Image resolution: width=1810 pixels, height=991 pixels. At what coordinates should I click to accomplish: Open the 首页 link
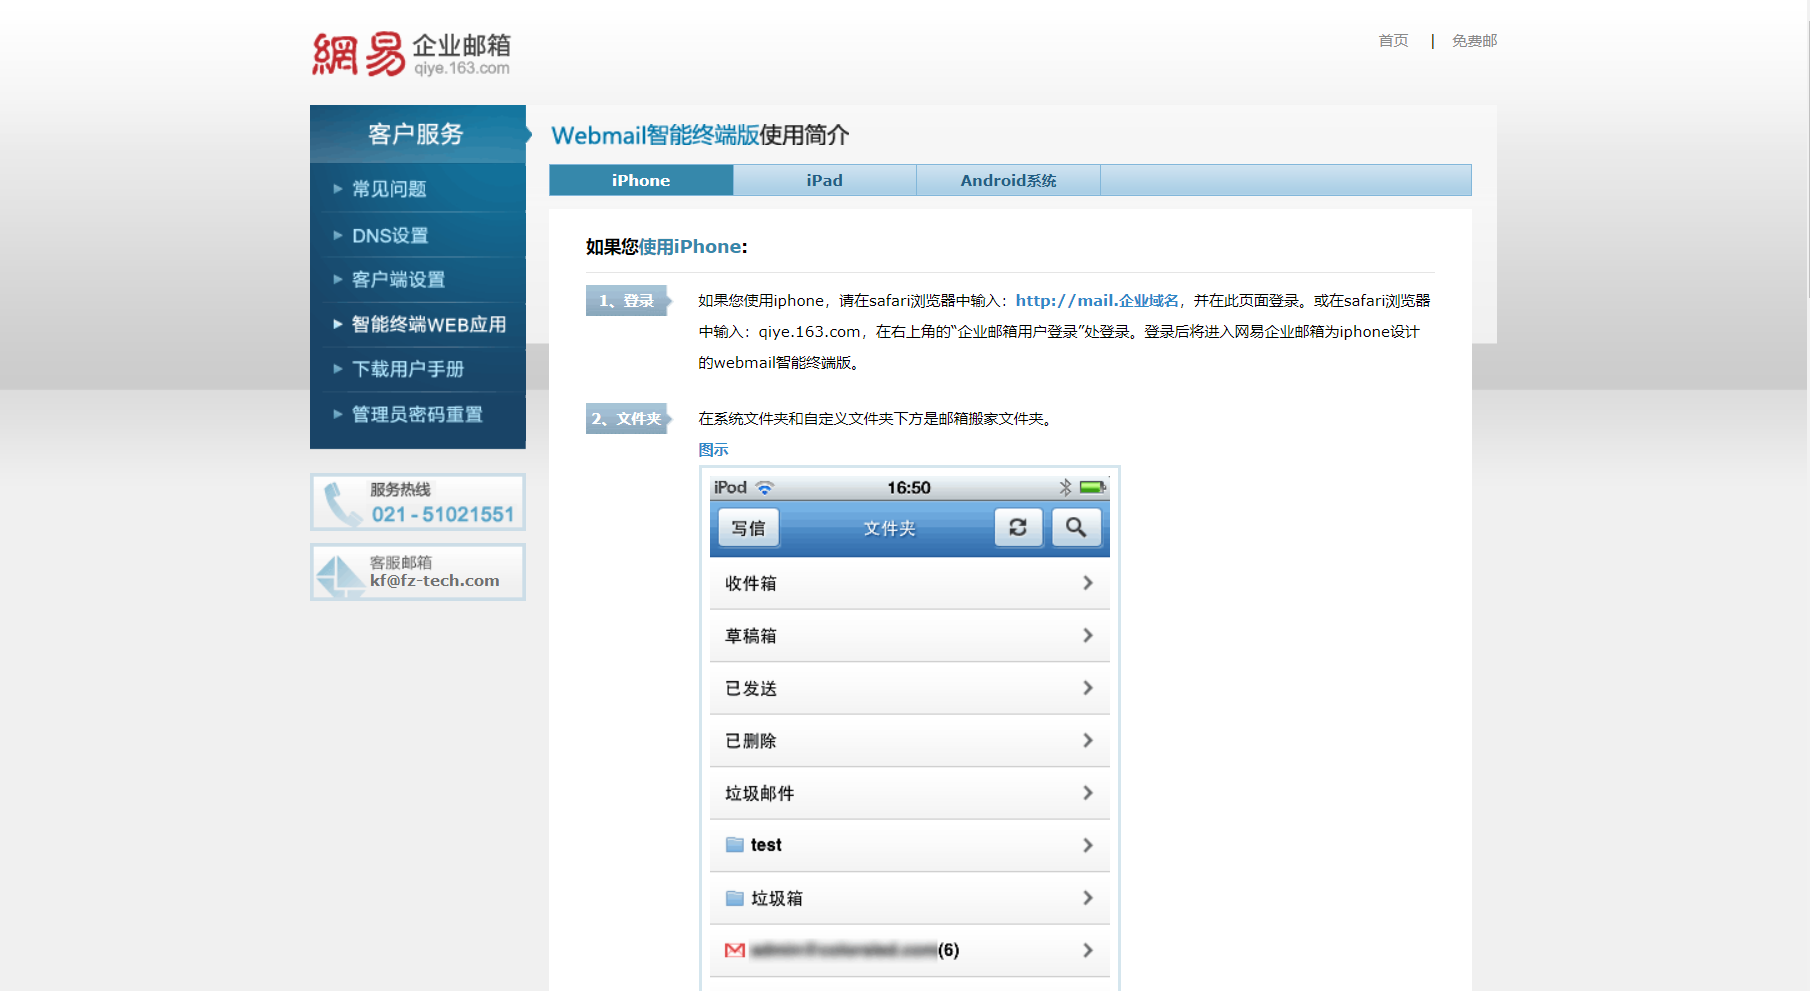tap(1393, 41)
